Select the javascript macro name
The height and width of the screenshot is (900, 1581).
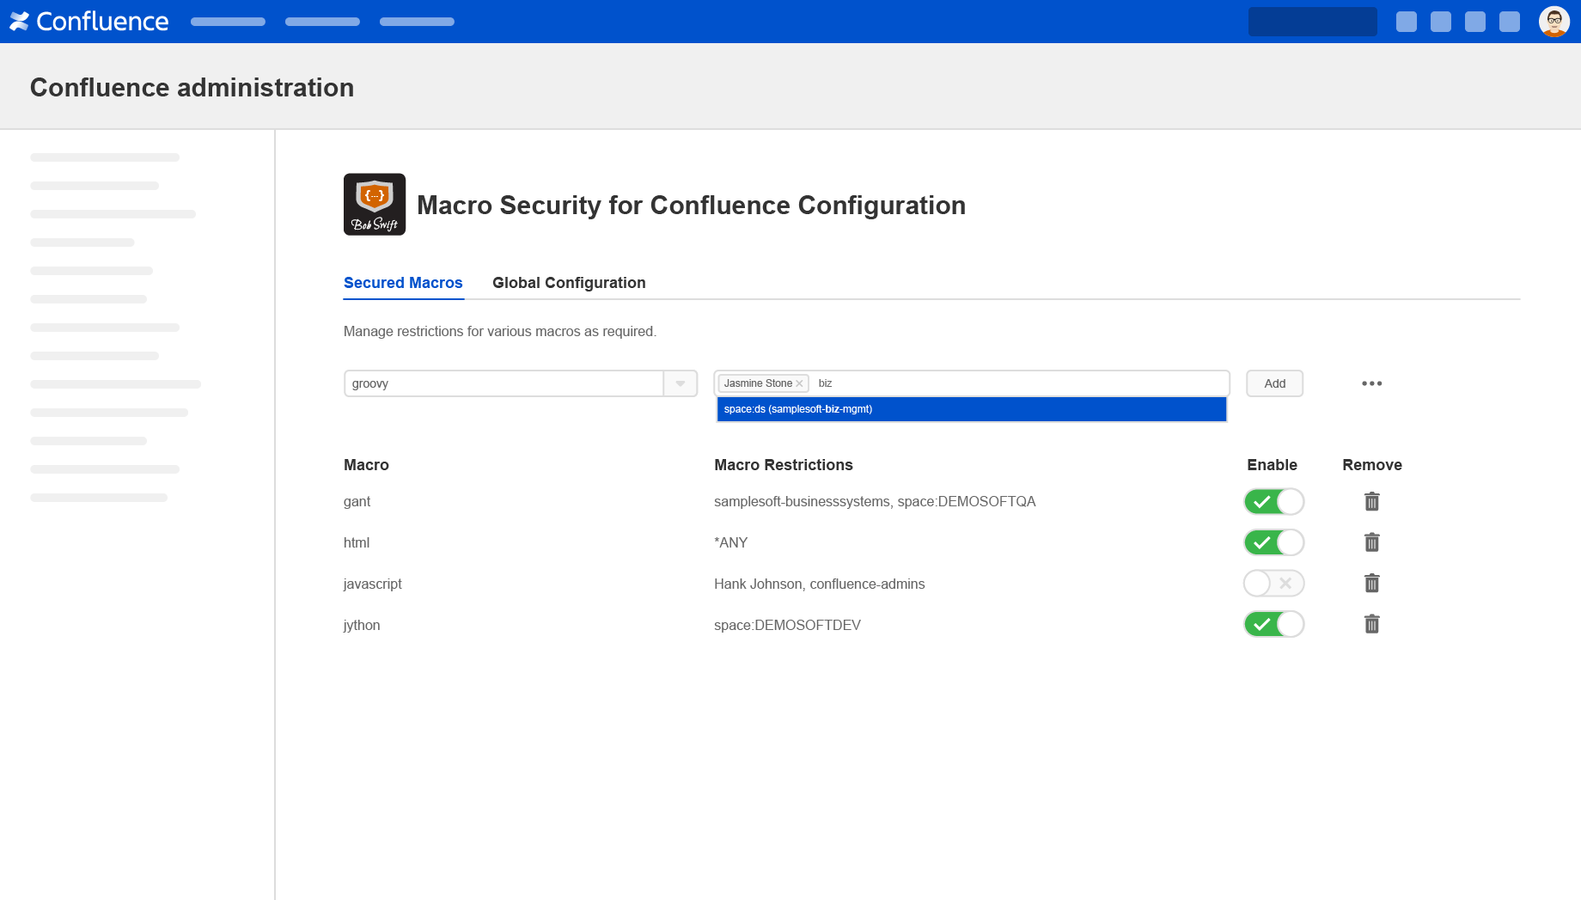[x=372, y=584]
